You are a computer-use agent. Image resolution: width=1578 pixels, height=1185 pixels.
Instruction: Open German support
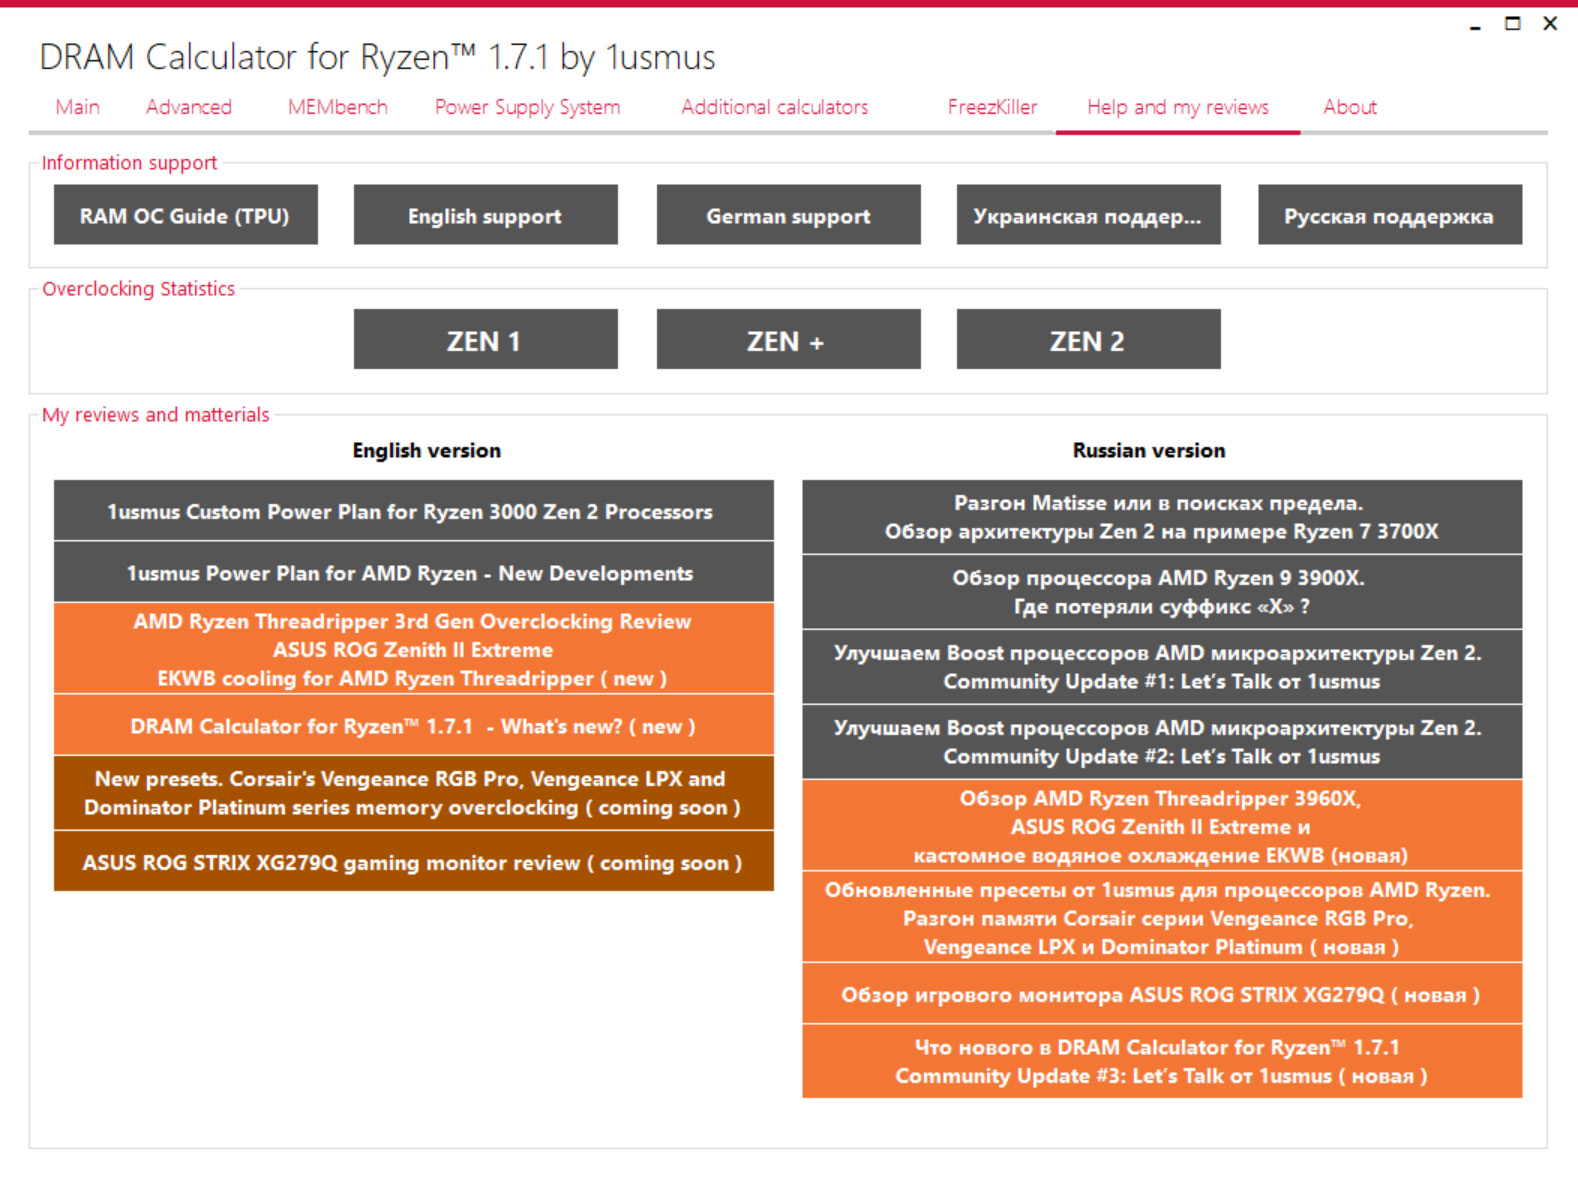pos(789,215)
